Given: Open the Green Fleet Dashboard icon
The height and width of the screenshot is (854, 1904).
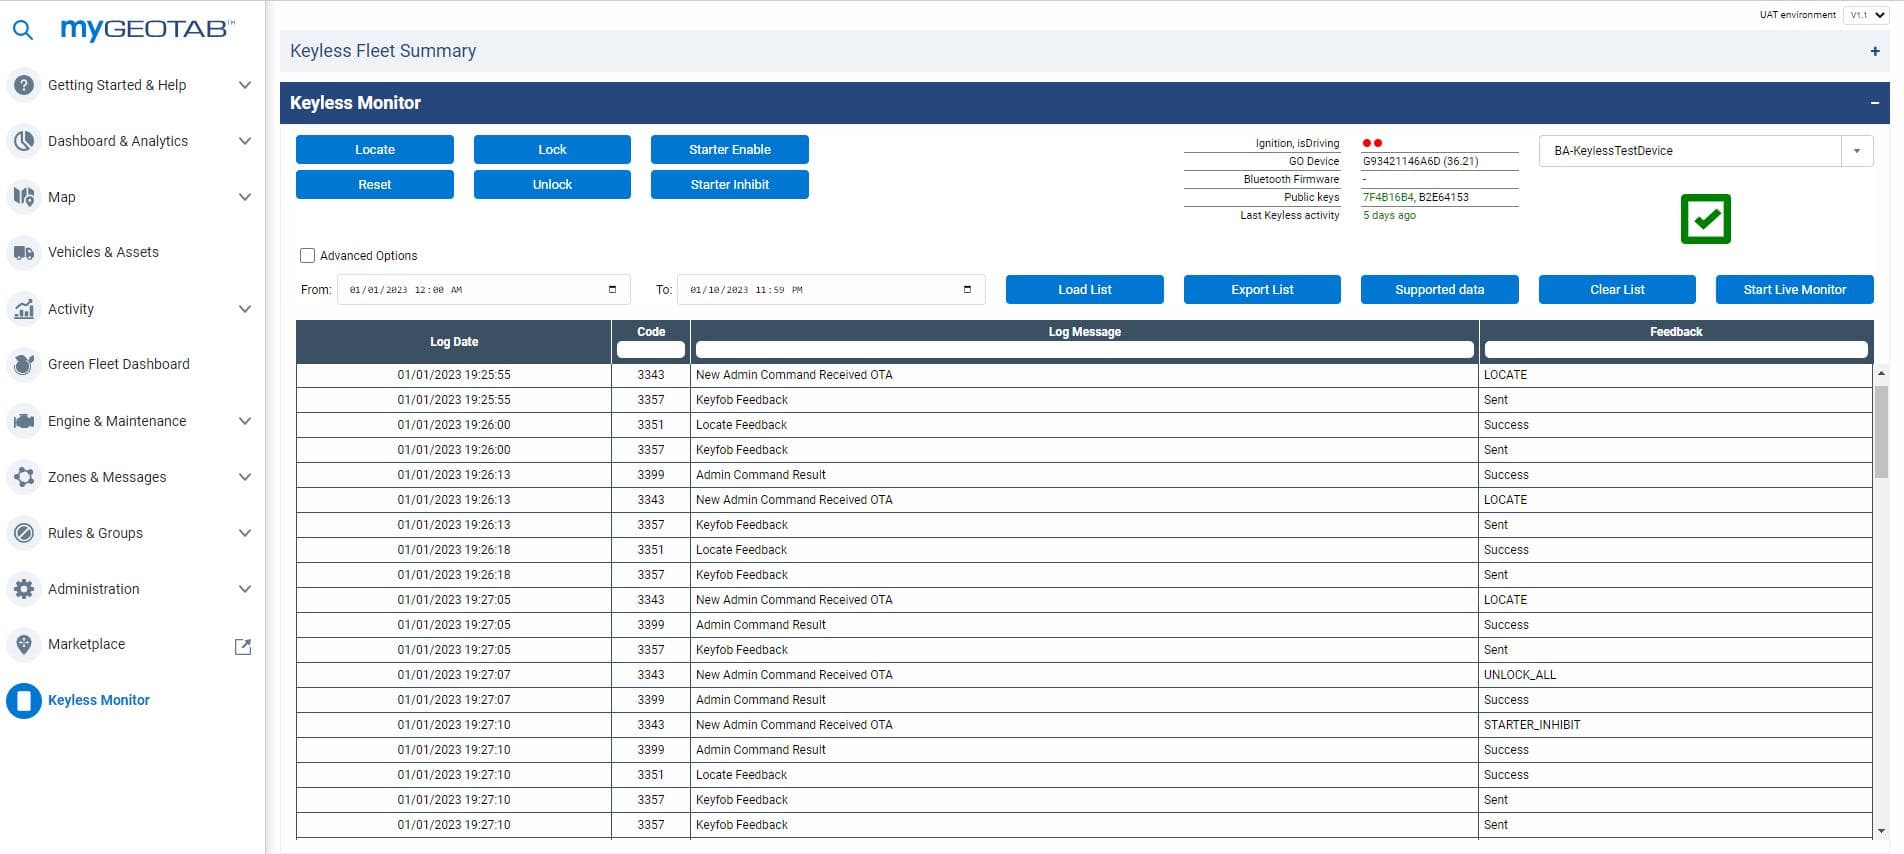Looking at the screenshot, I should coord(24,365).
